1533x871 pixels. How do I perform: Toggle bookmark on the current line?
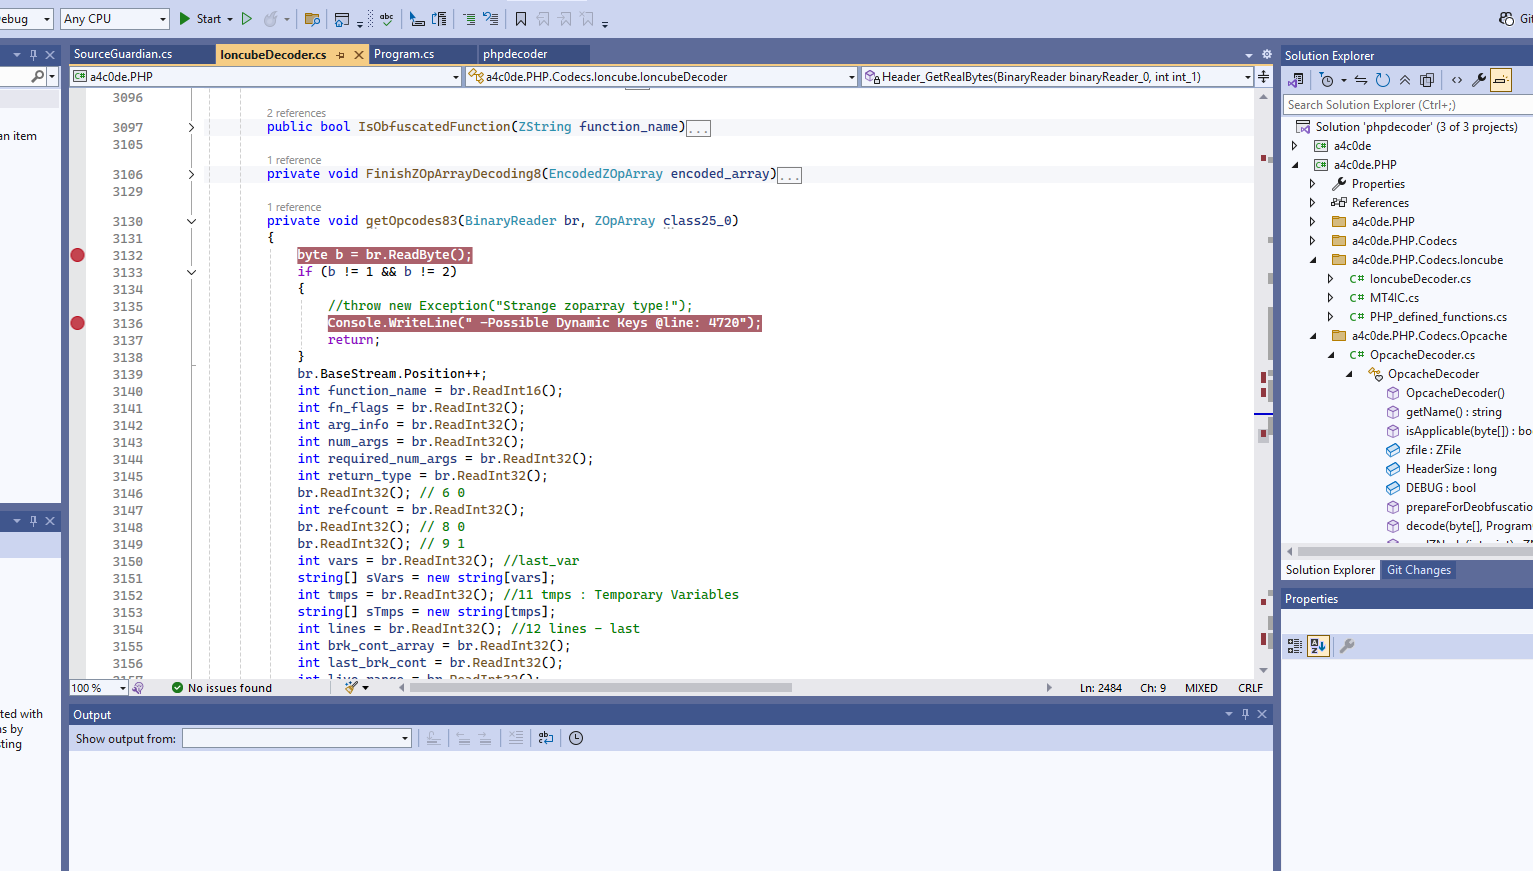521,19
